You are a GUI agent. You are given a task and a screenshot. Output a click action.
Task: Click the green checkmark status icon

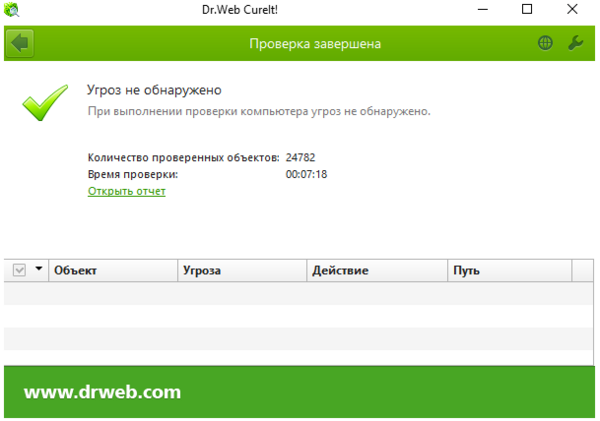pyautogui.click(x=45, y=103)
